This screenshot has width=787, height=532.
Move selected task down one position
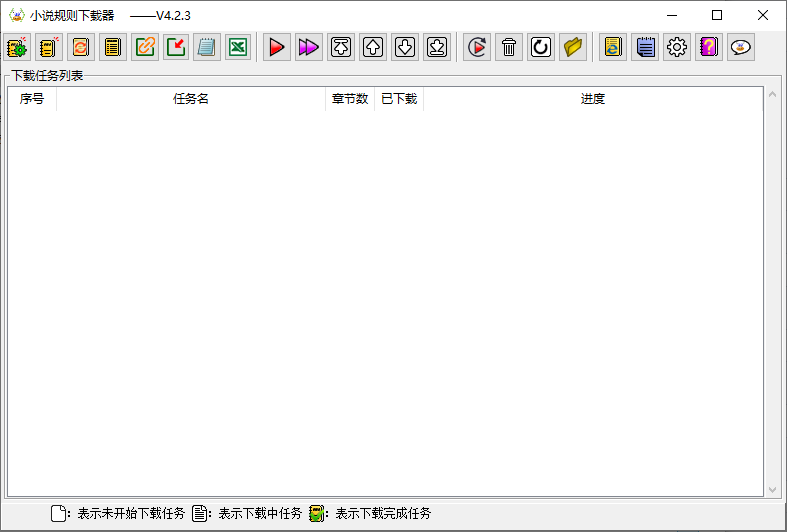click(x=405, y=47)
